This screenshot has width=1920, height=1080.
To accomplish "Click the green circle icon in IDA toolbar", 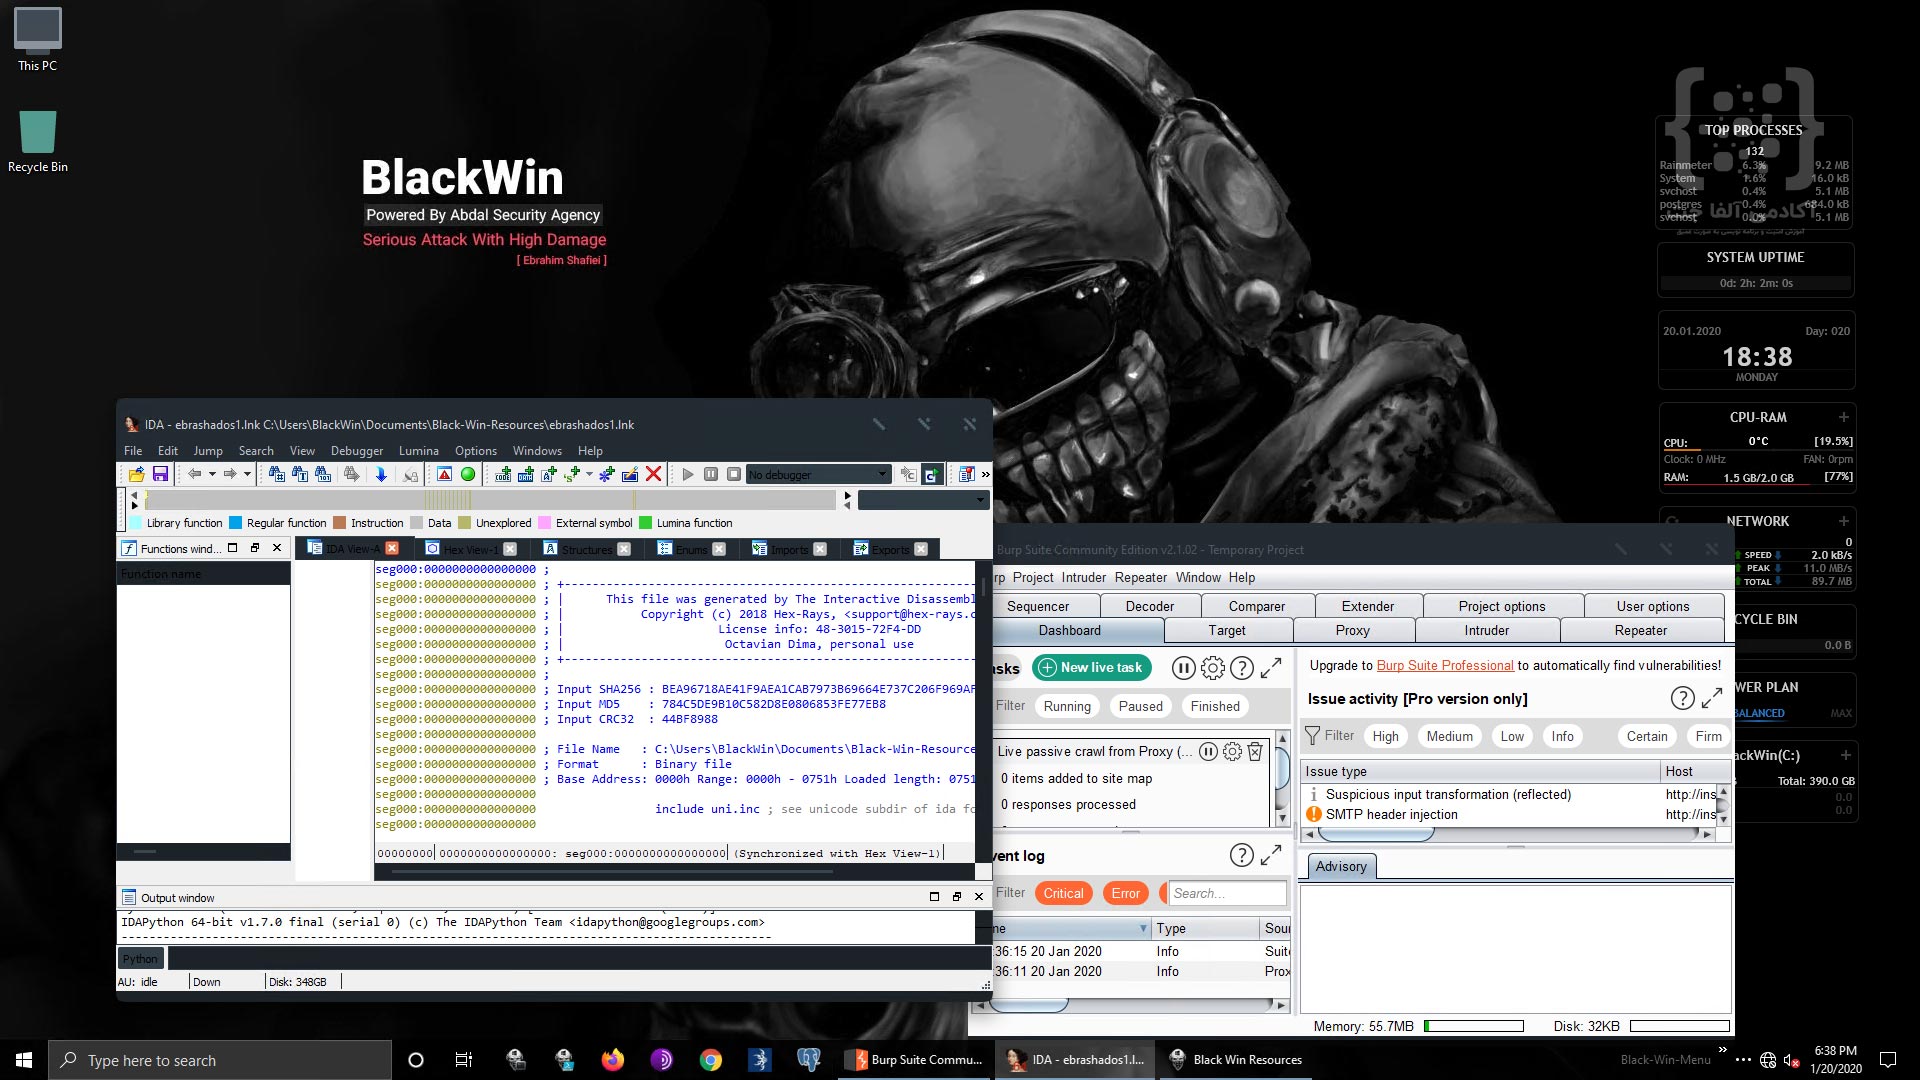I will (468, 474).
